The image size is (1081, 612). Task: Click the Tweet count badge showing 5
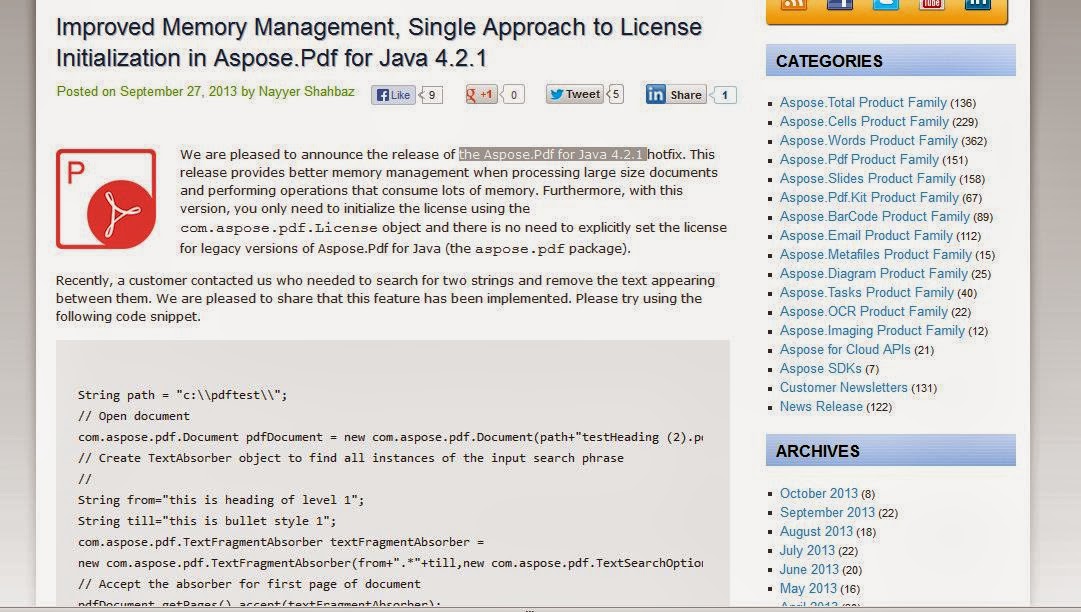[613, 93]
